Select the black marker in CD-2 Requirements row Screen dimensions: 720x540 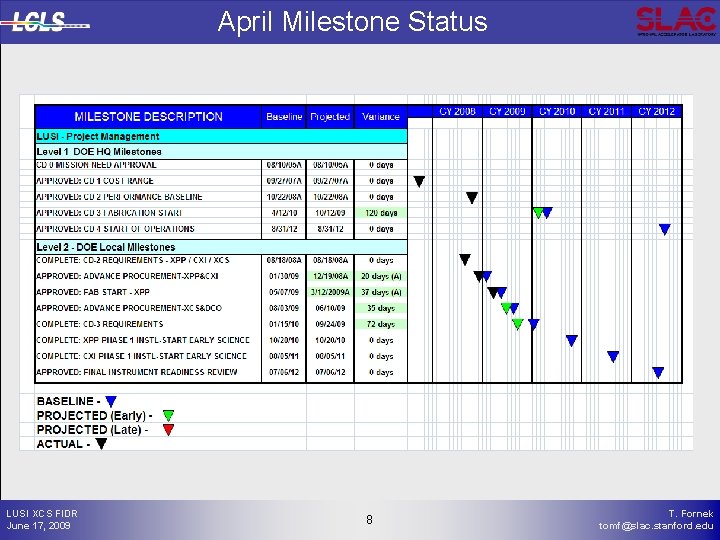point(465,260)
